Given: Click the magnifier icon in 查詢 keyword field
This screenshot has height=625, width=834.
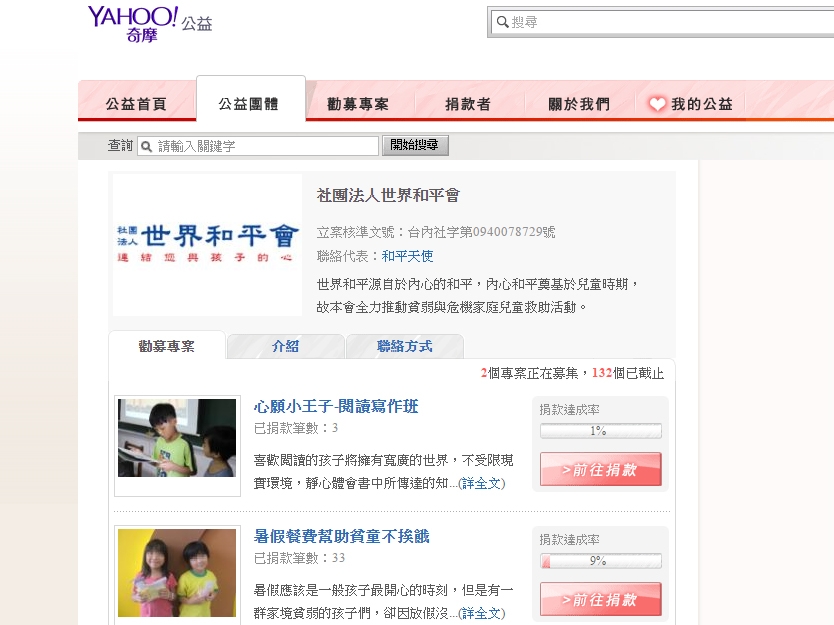Looking at the screenshot, I should 147,146.
